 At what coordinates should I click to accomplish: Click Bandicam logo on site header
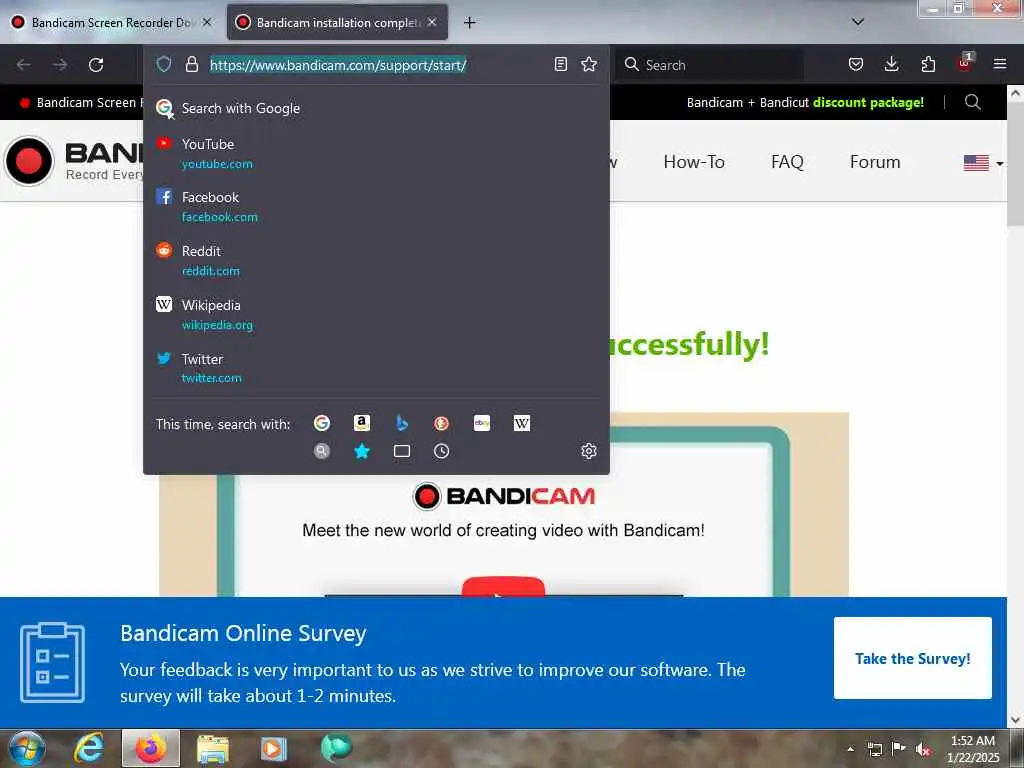coord(73,161)
